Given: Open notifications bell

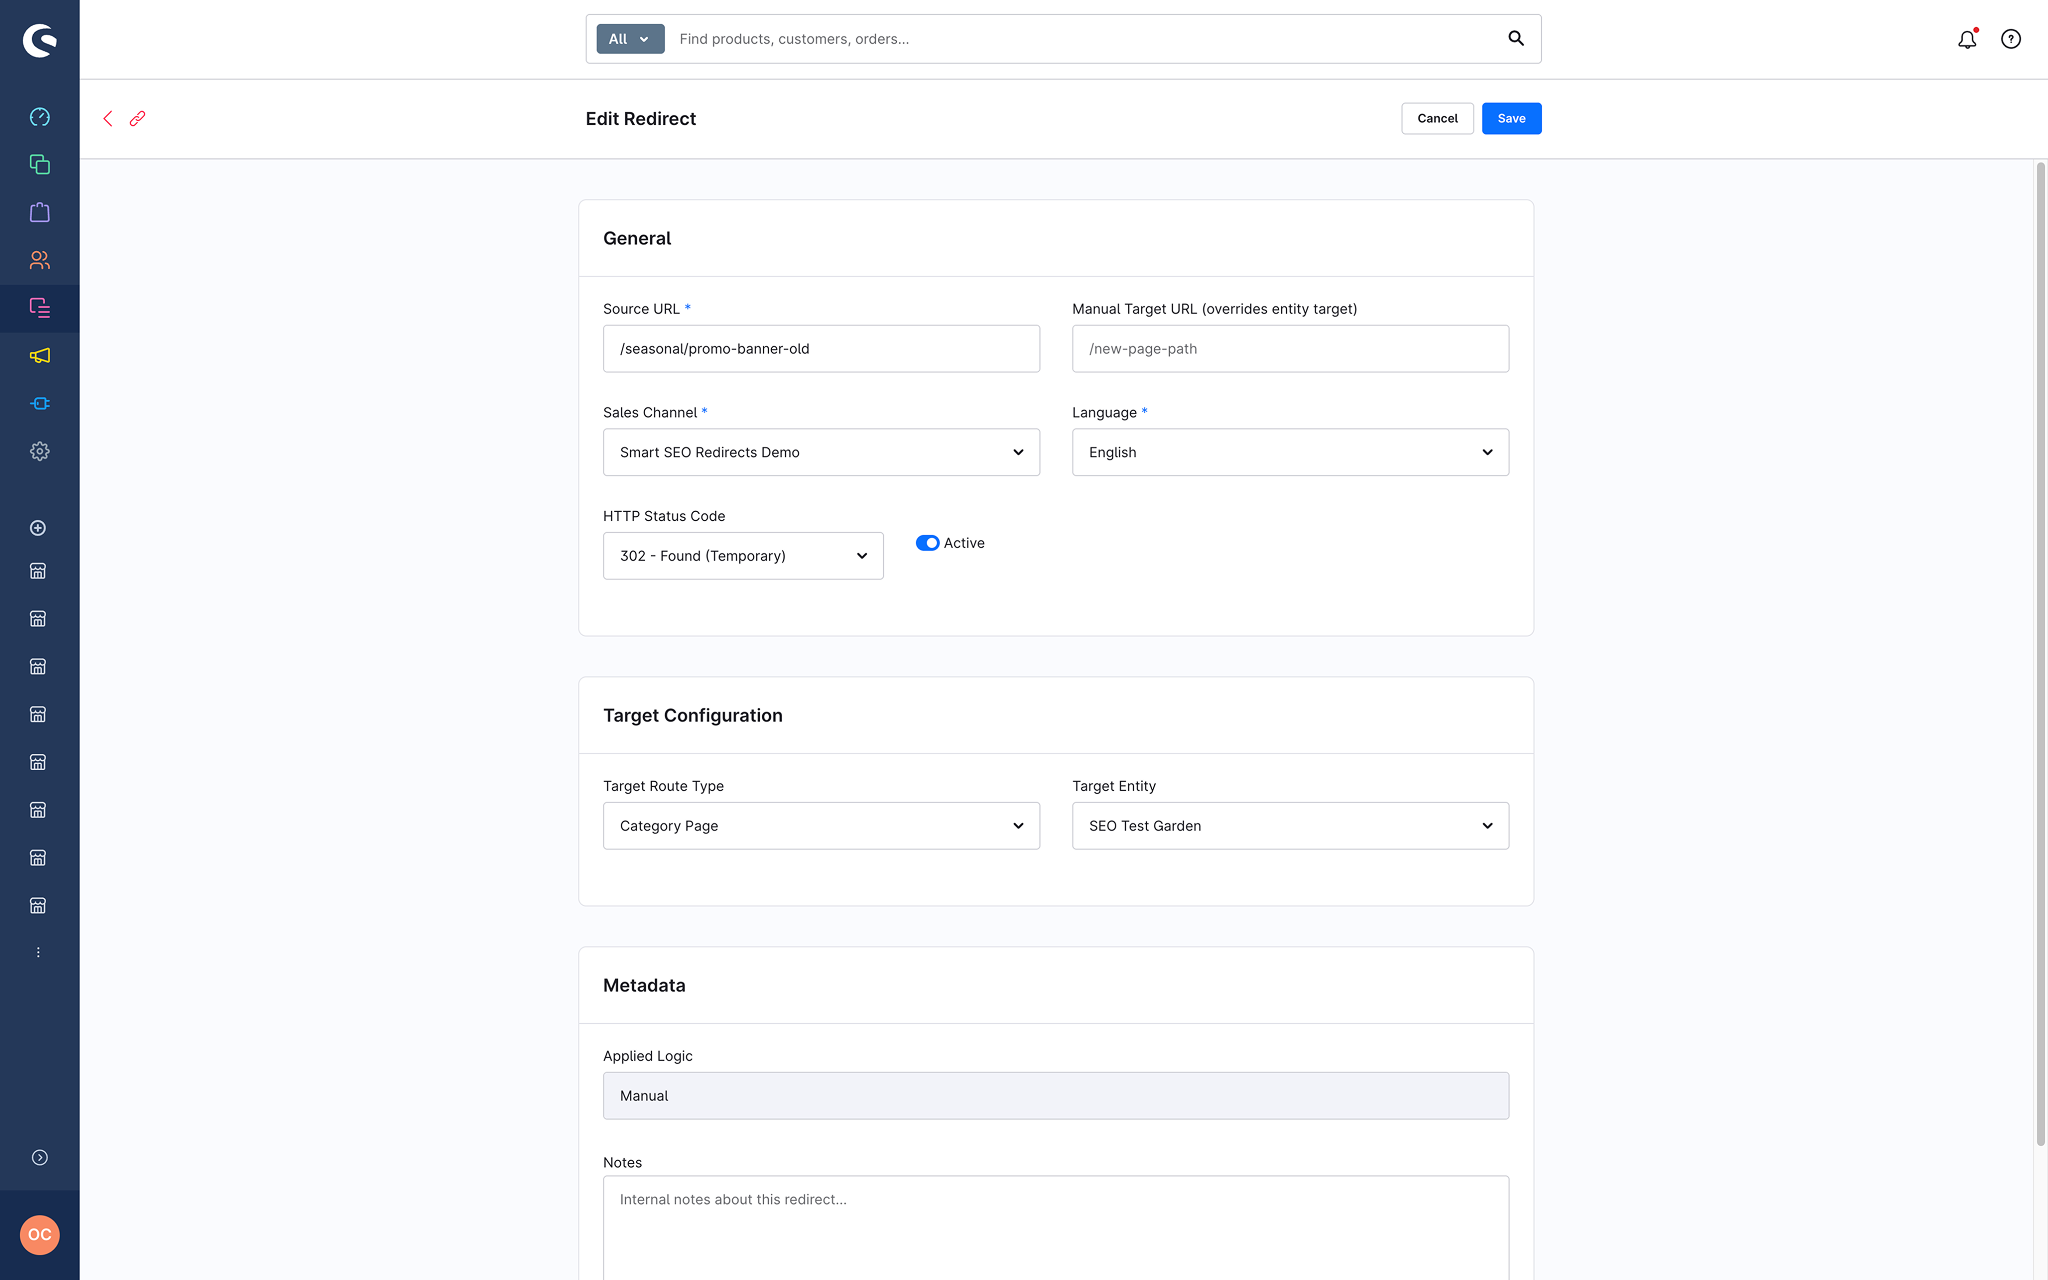Looking at the screenshot, I should click(x=1967, y=39).
